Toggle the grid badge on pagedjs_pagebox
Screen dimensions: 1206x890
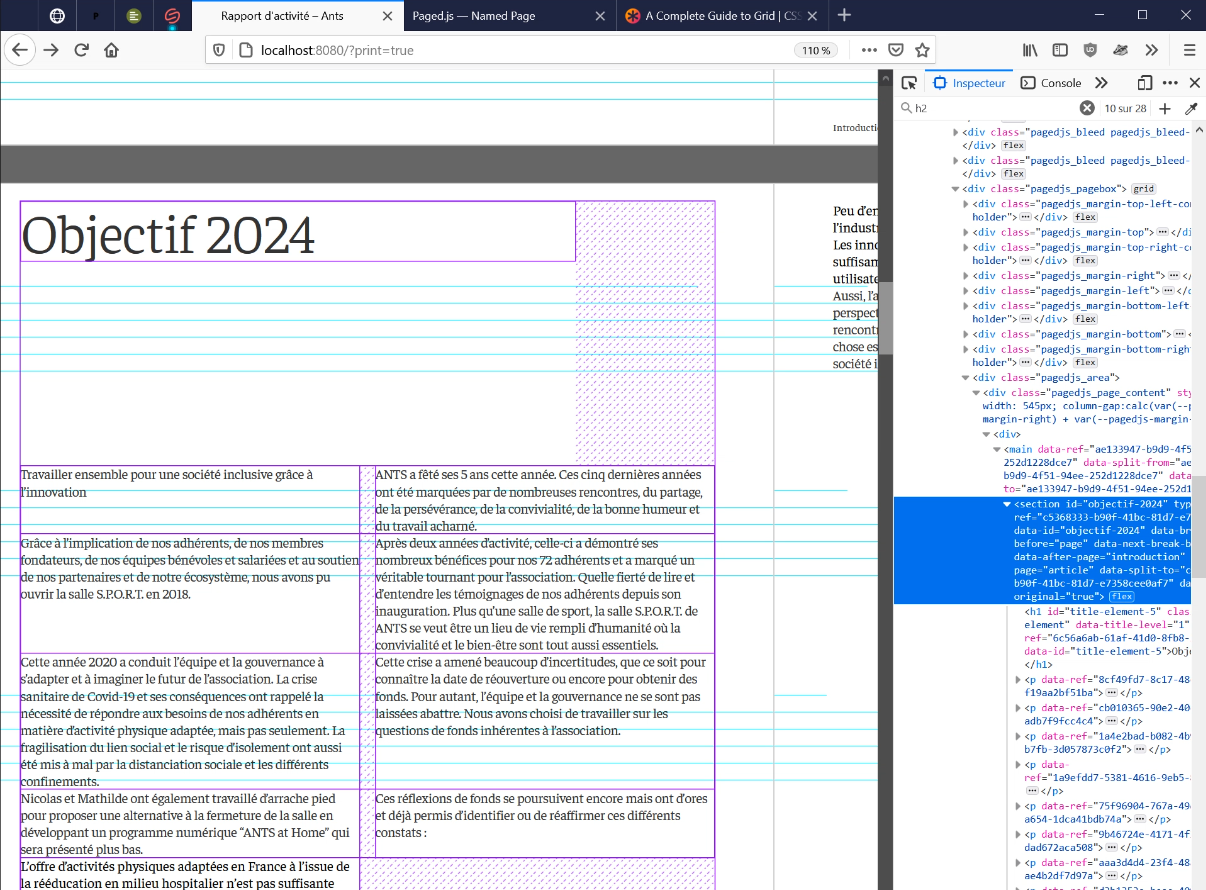pos(1143,189)
